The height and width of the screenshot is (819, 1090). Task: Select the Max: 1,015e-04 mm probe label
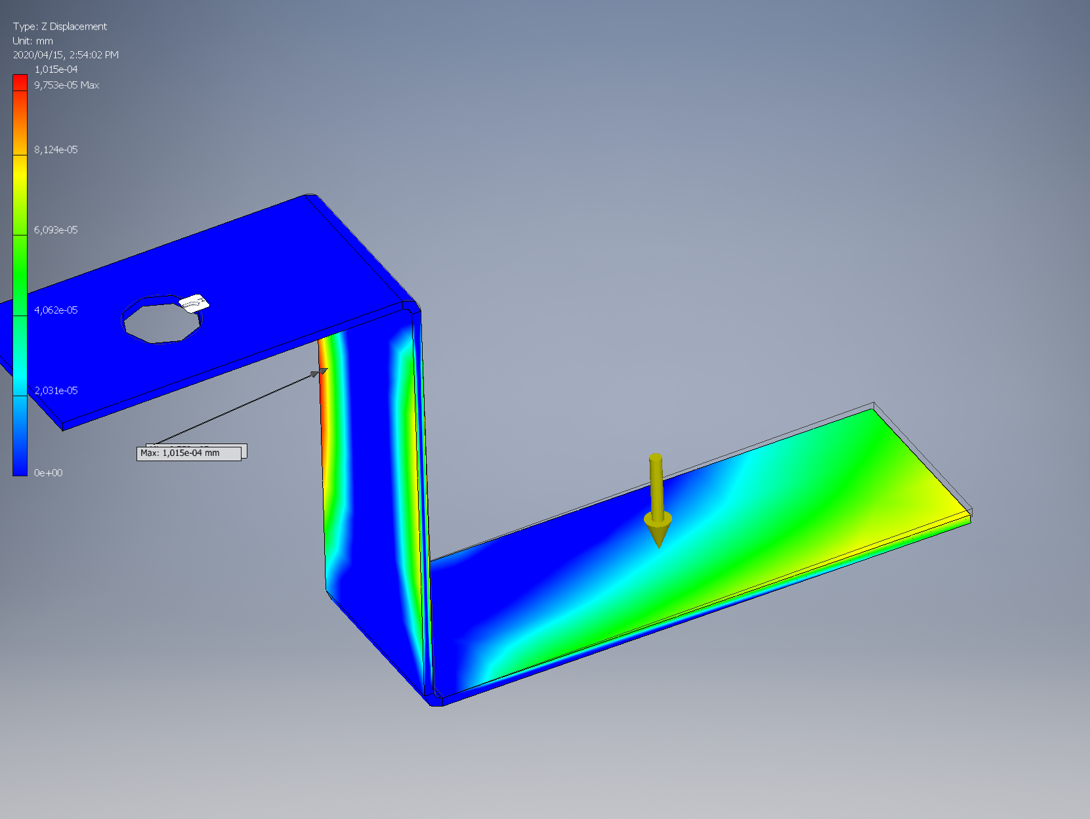click(188, 453)
